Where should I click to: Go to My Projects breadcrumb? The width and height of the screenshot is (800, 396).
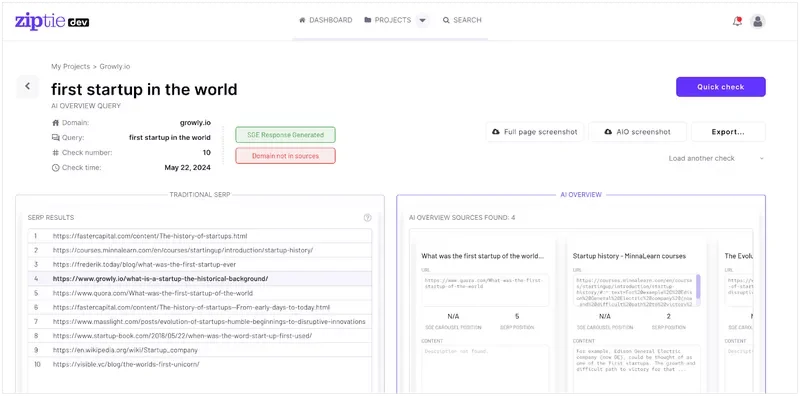70,66
